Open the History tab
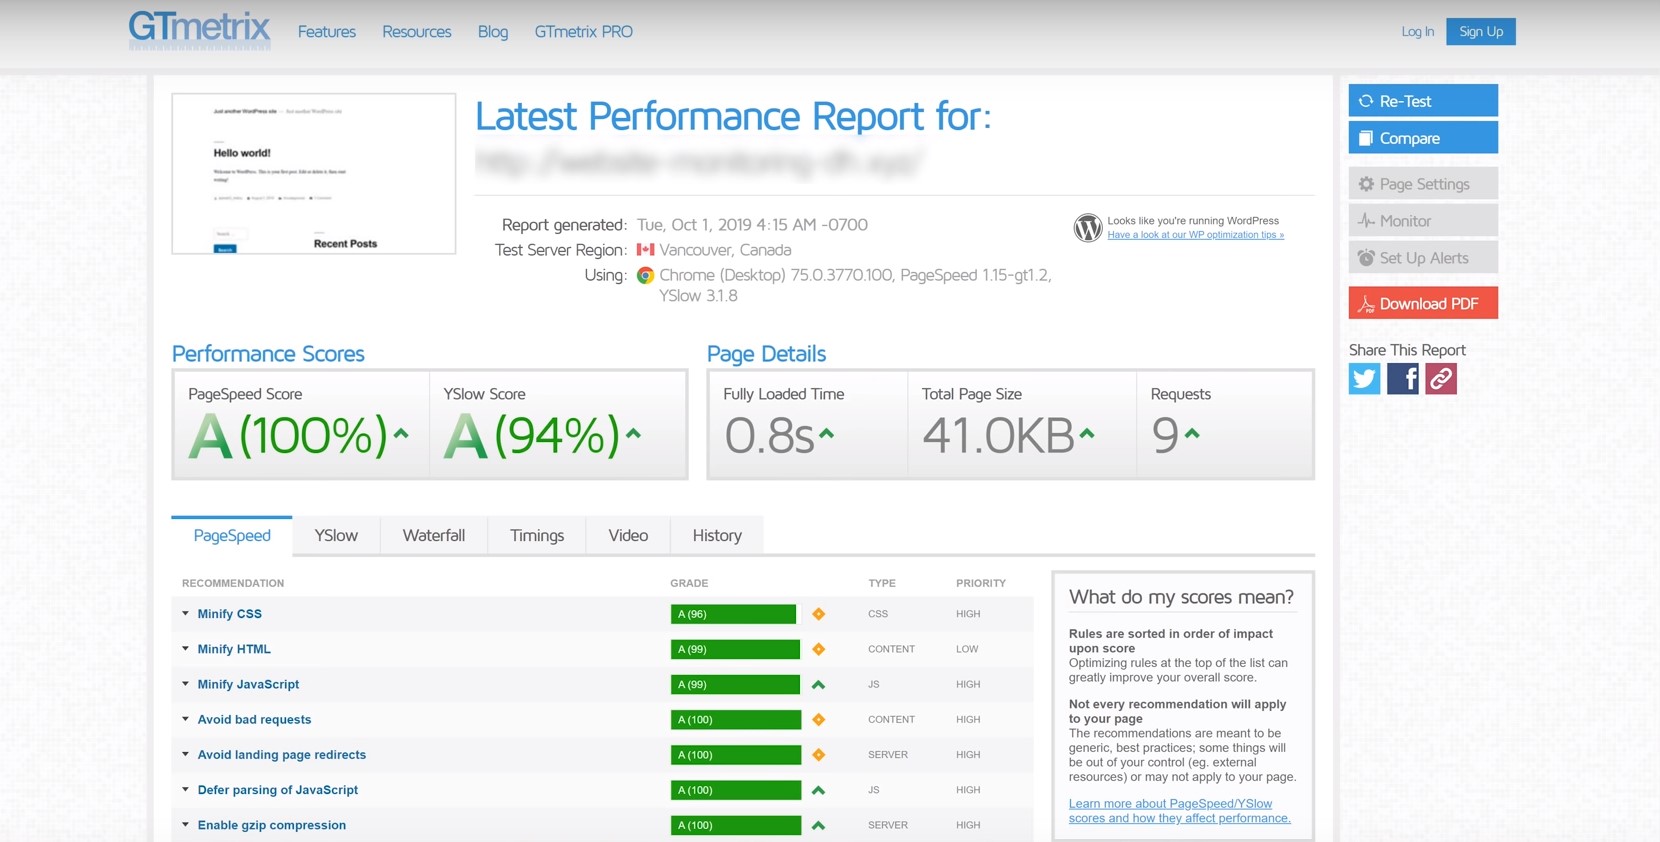The height and width of the screenshot is (842, 1660). (717, 536)
